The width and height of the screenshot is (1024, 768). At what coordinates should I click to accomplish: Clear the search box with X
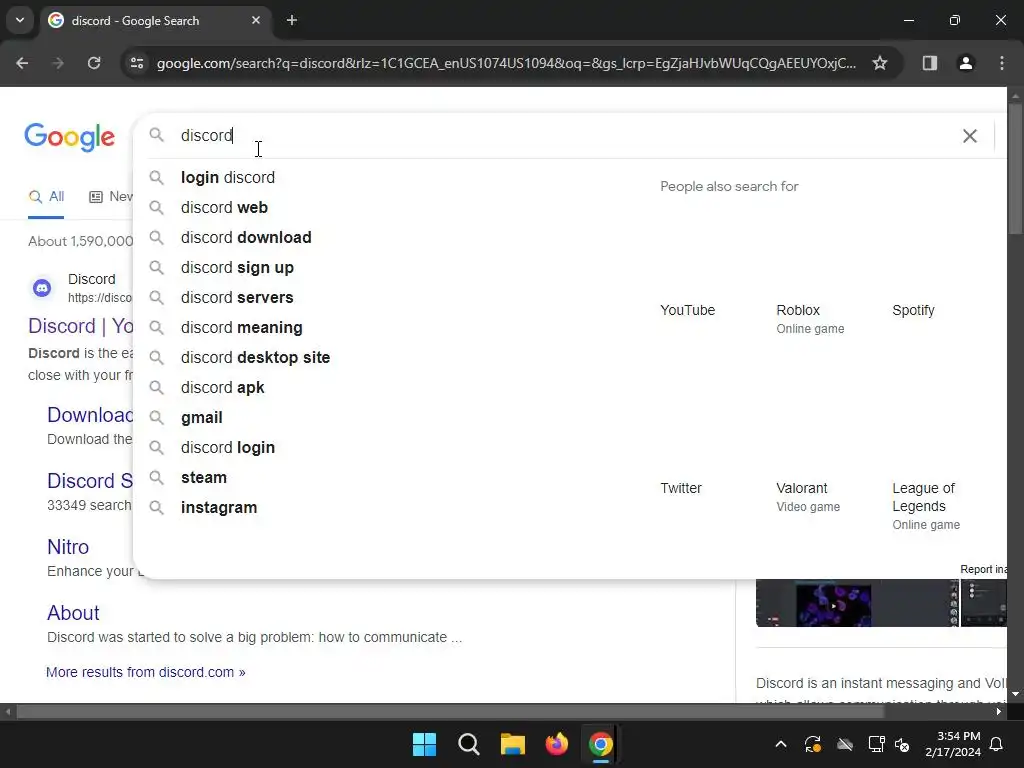(970, 136)
